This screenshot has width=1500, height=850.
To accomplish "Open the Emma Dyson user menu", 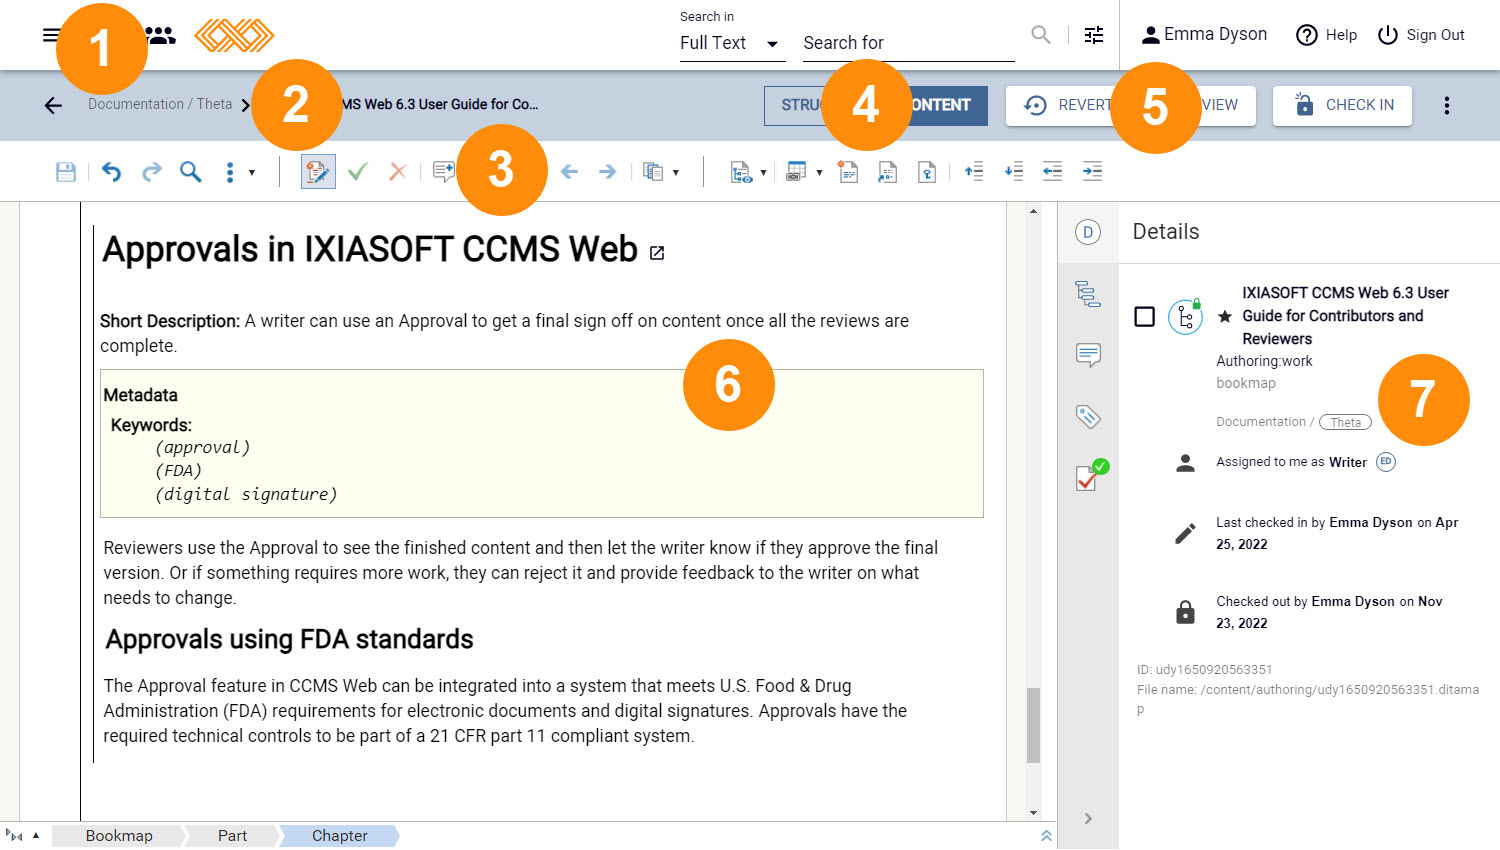I will coord(1204,35).
